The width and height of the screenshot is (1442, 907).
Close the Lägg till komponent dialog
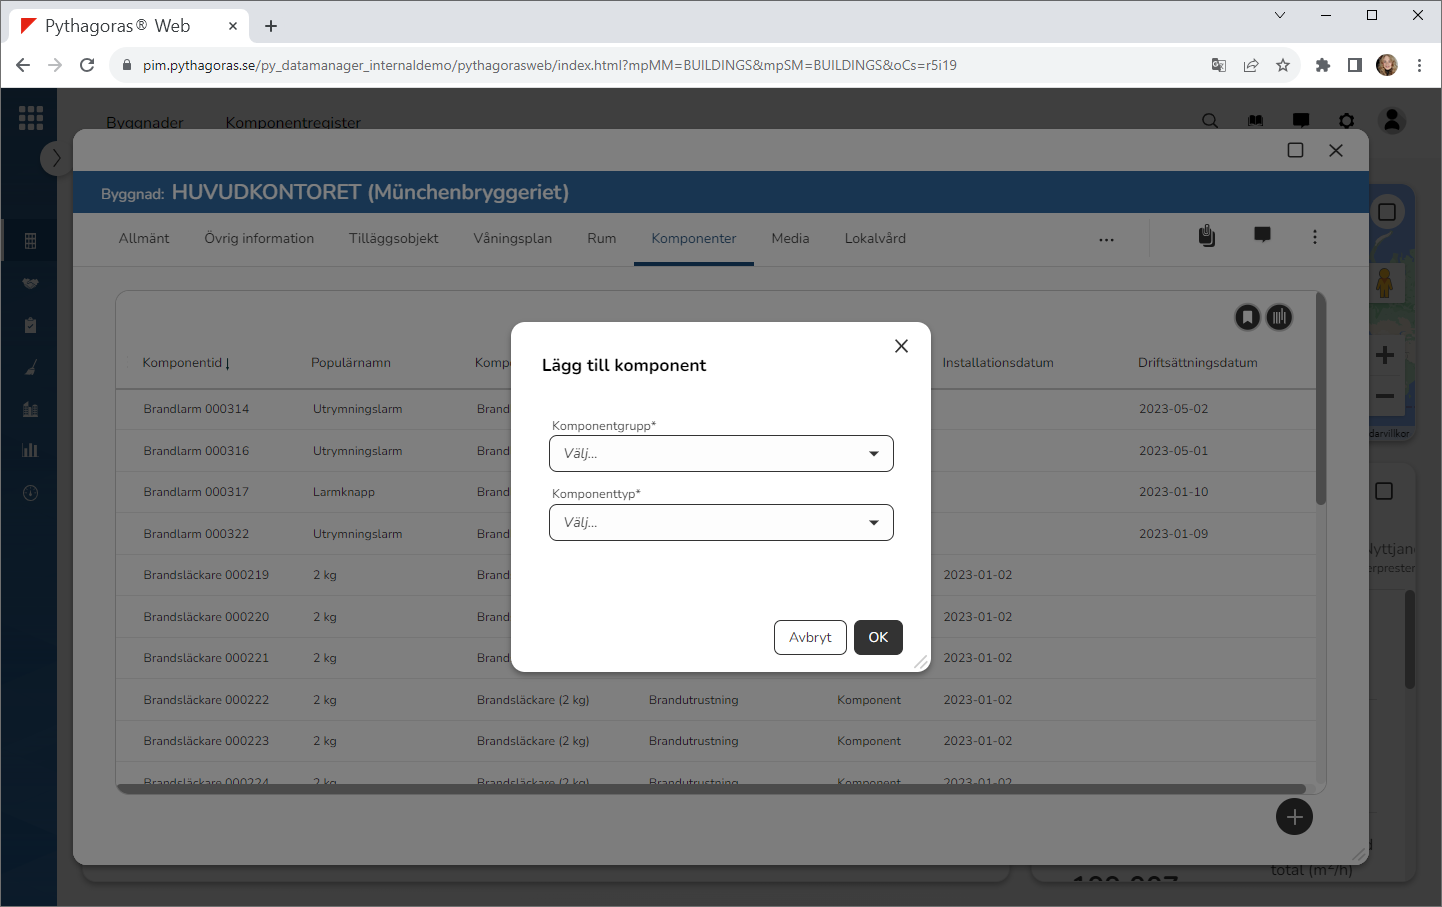[x=901, y=346]
